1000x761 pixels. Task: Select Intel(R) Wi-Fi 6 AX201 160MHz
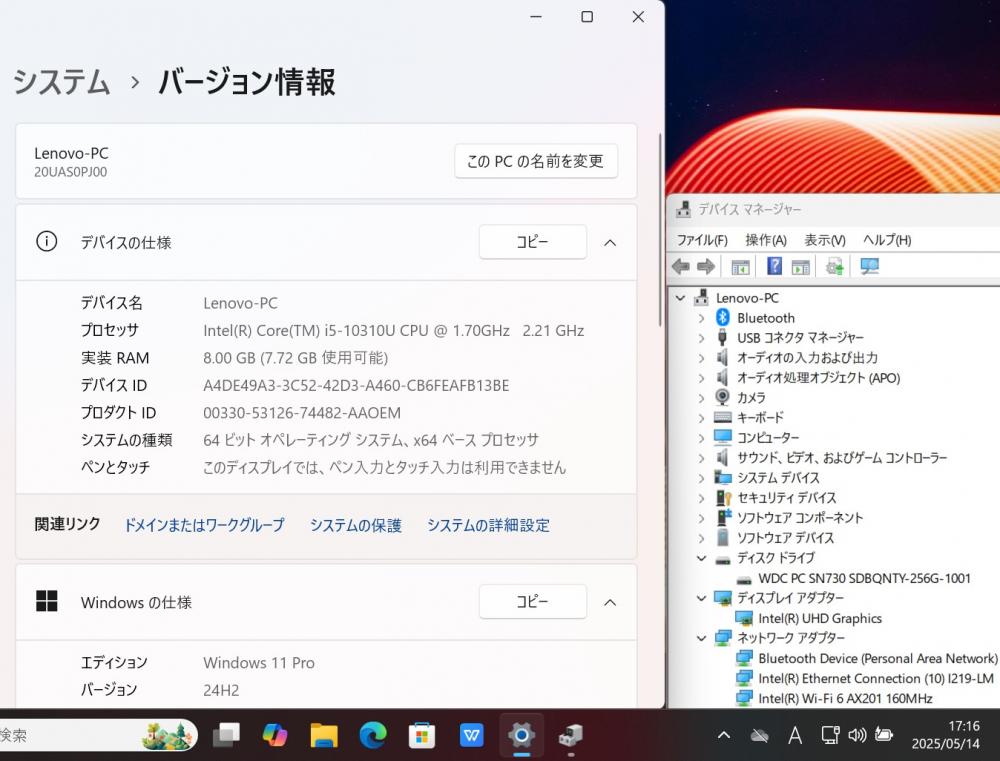click(x=845, y=698)
